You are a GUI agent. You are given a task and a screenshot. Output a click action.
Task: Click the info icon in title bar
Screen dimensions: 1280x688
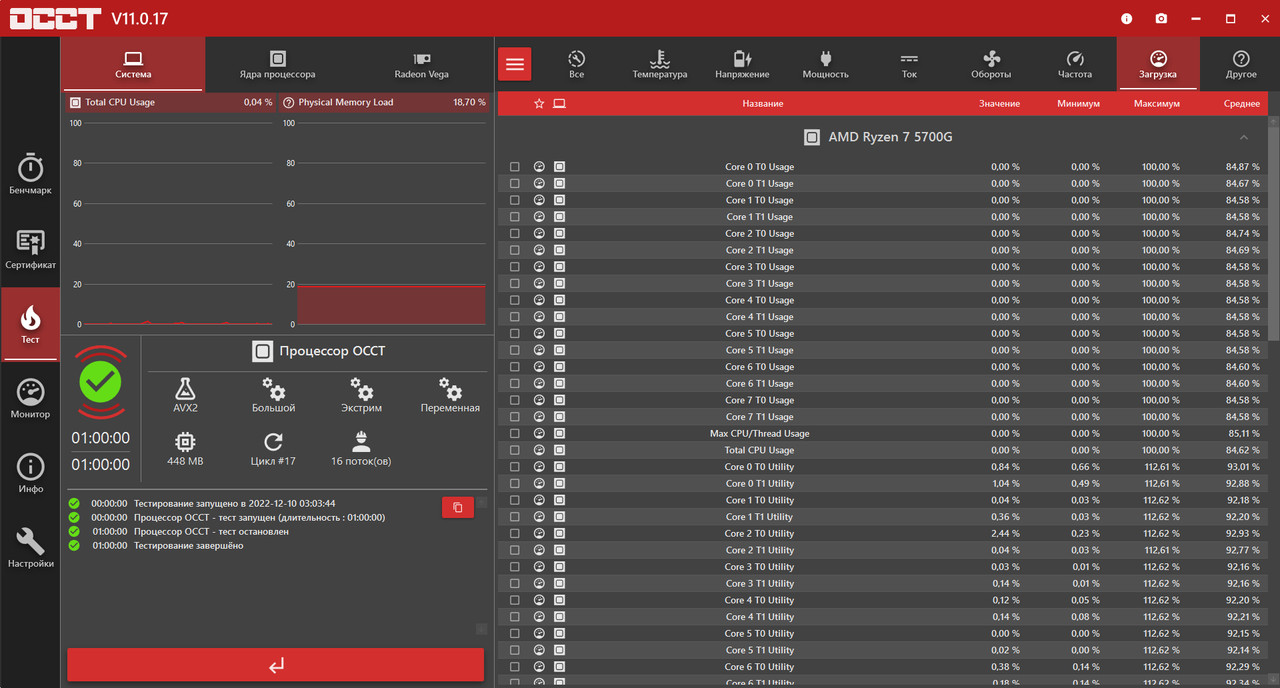[x=1127, y=18]
